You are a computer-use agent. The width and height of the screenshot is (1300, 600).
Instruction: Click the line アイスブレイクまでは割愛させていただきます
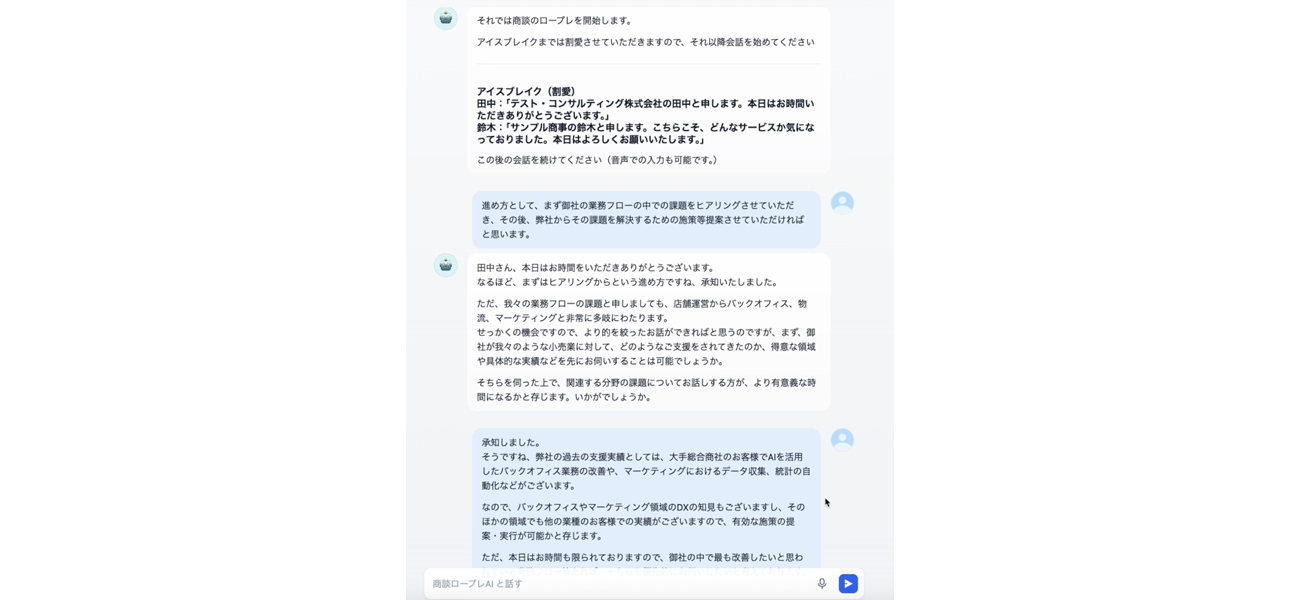[x=646, y=42]
